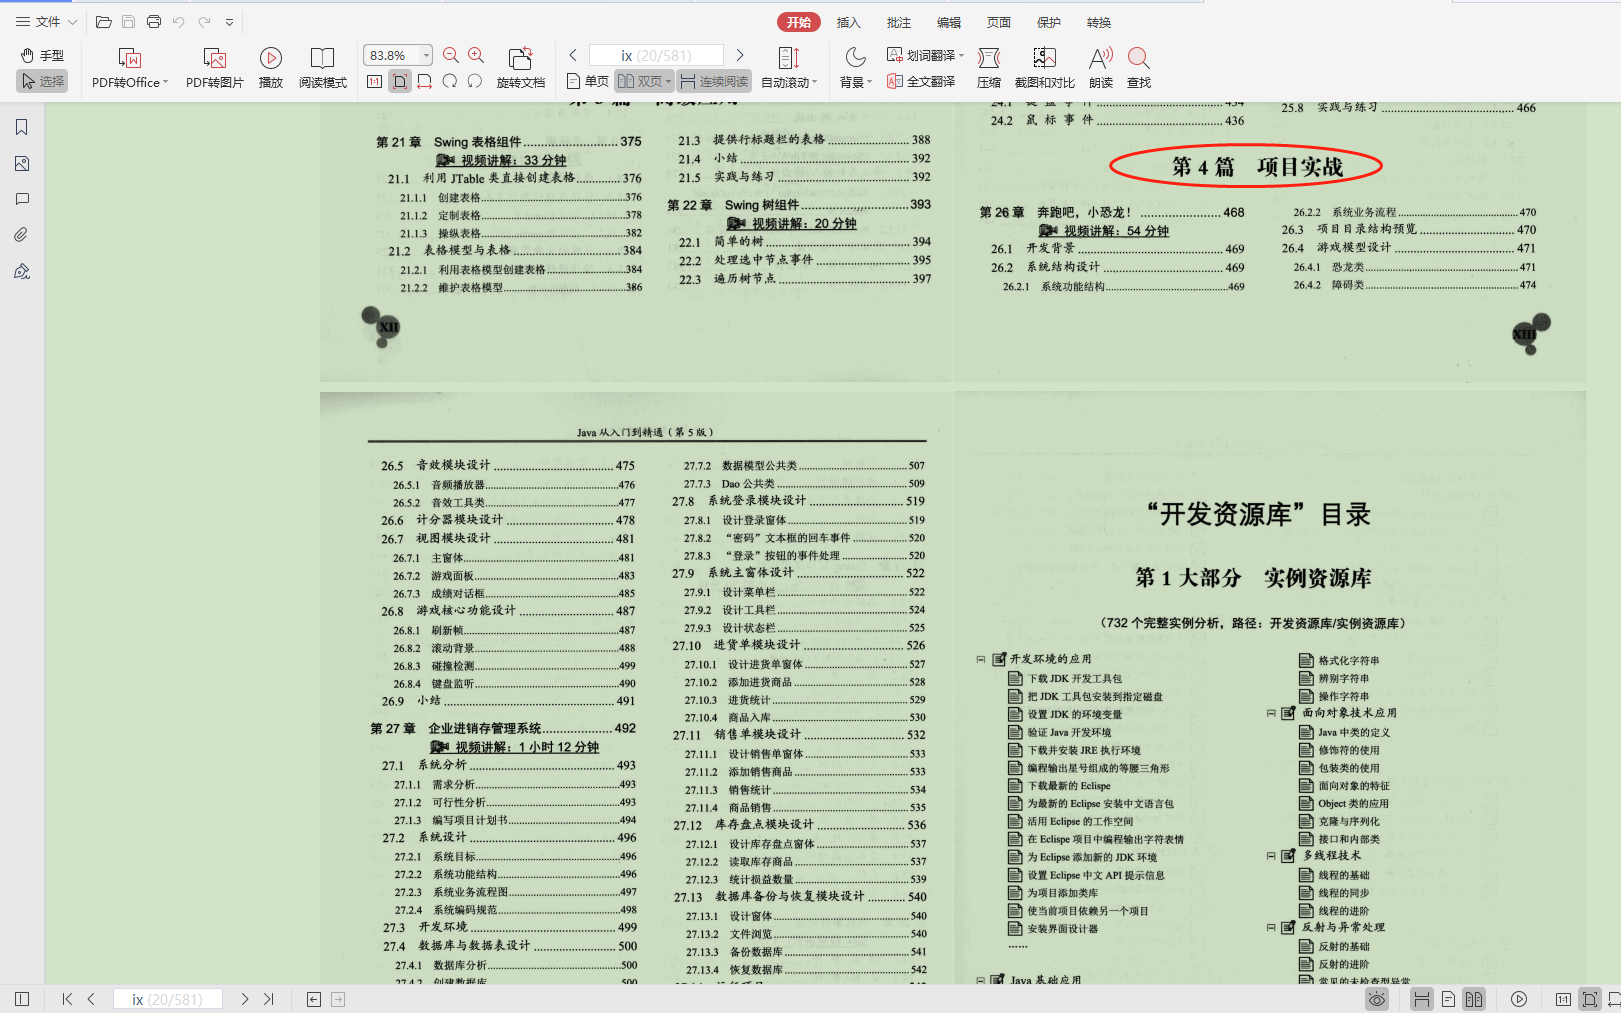The width and height of the screenshot is (1621, 1013).
Task: Switch to the 保护 tab
Action: point(1049,22)
